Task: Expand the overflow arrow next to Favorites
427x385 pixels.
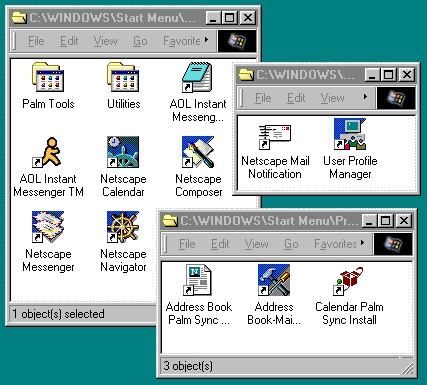Action: pos(362,243)
